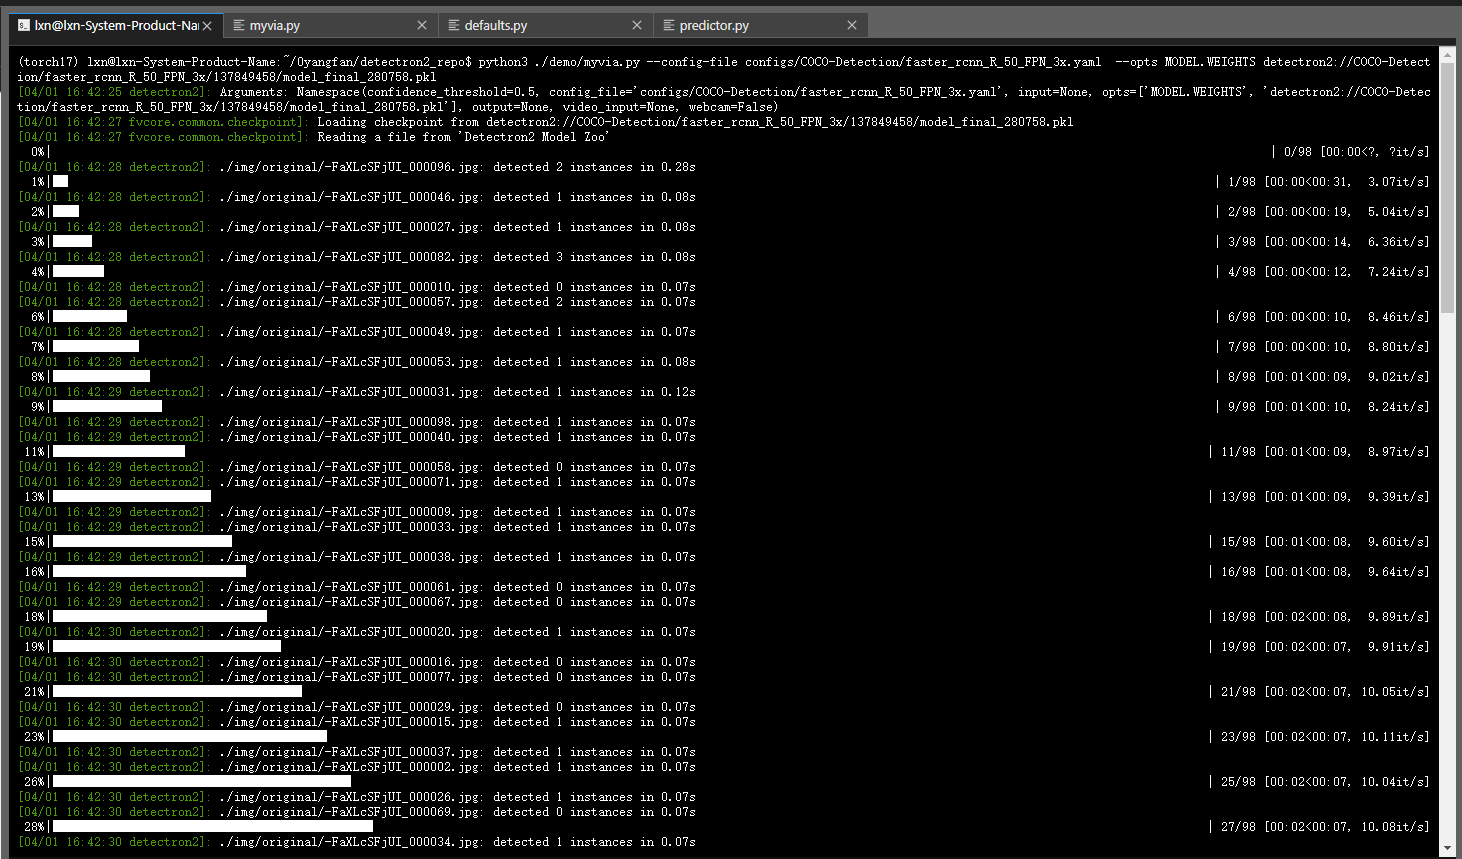Click the terminal icon on the lxn@lxn tab

click(24, 25)
